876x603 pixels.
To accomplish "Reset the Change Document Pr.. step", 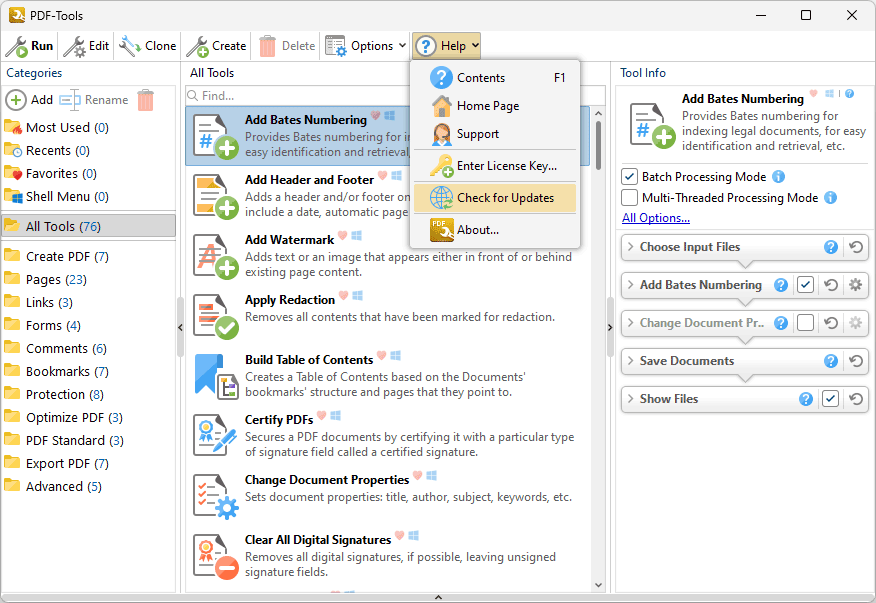I will click(x=831, y=323).
